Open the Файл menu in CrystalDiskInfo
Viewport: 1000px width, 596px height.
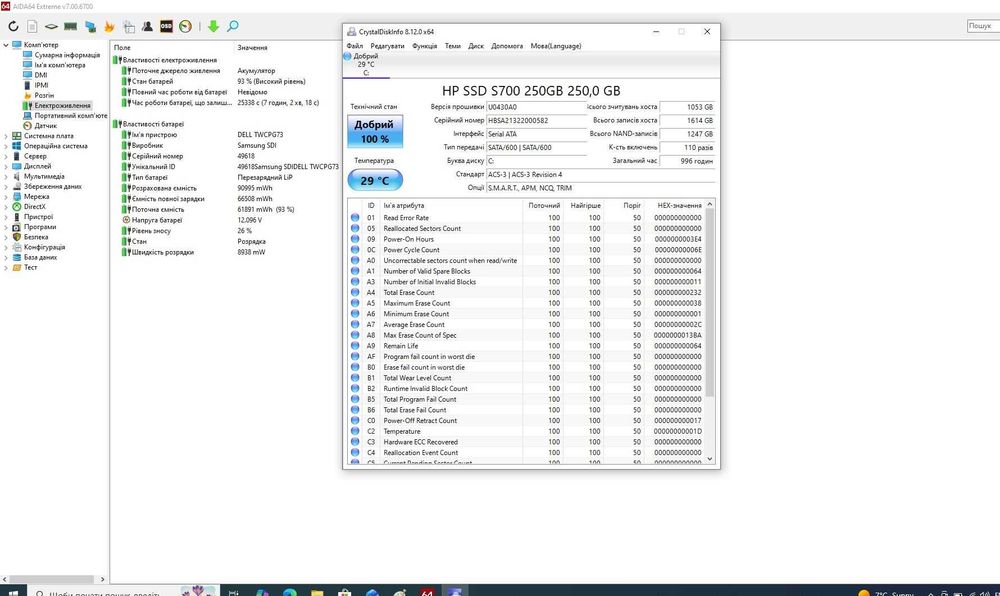pos(355,46)
